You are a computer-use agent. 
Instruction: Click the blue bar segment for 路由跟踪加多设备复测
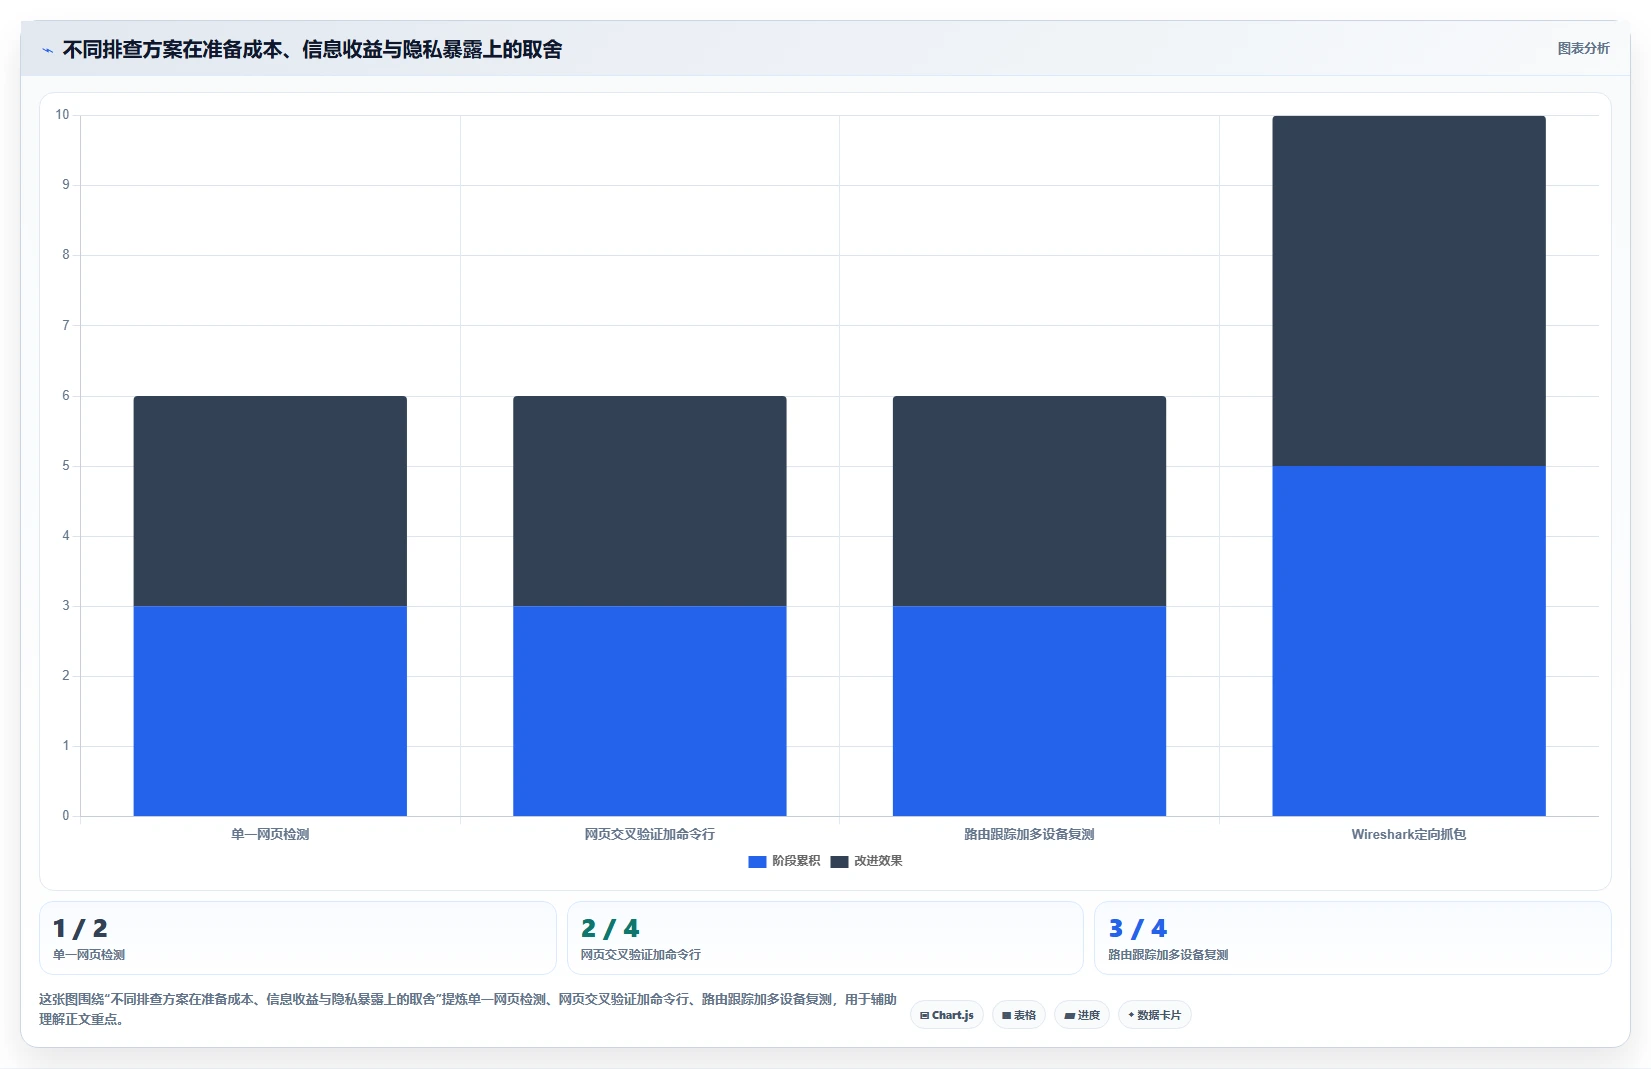point(1029,711)
